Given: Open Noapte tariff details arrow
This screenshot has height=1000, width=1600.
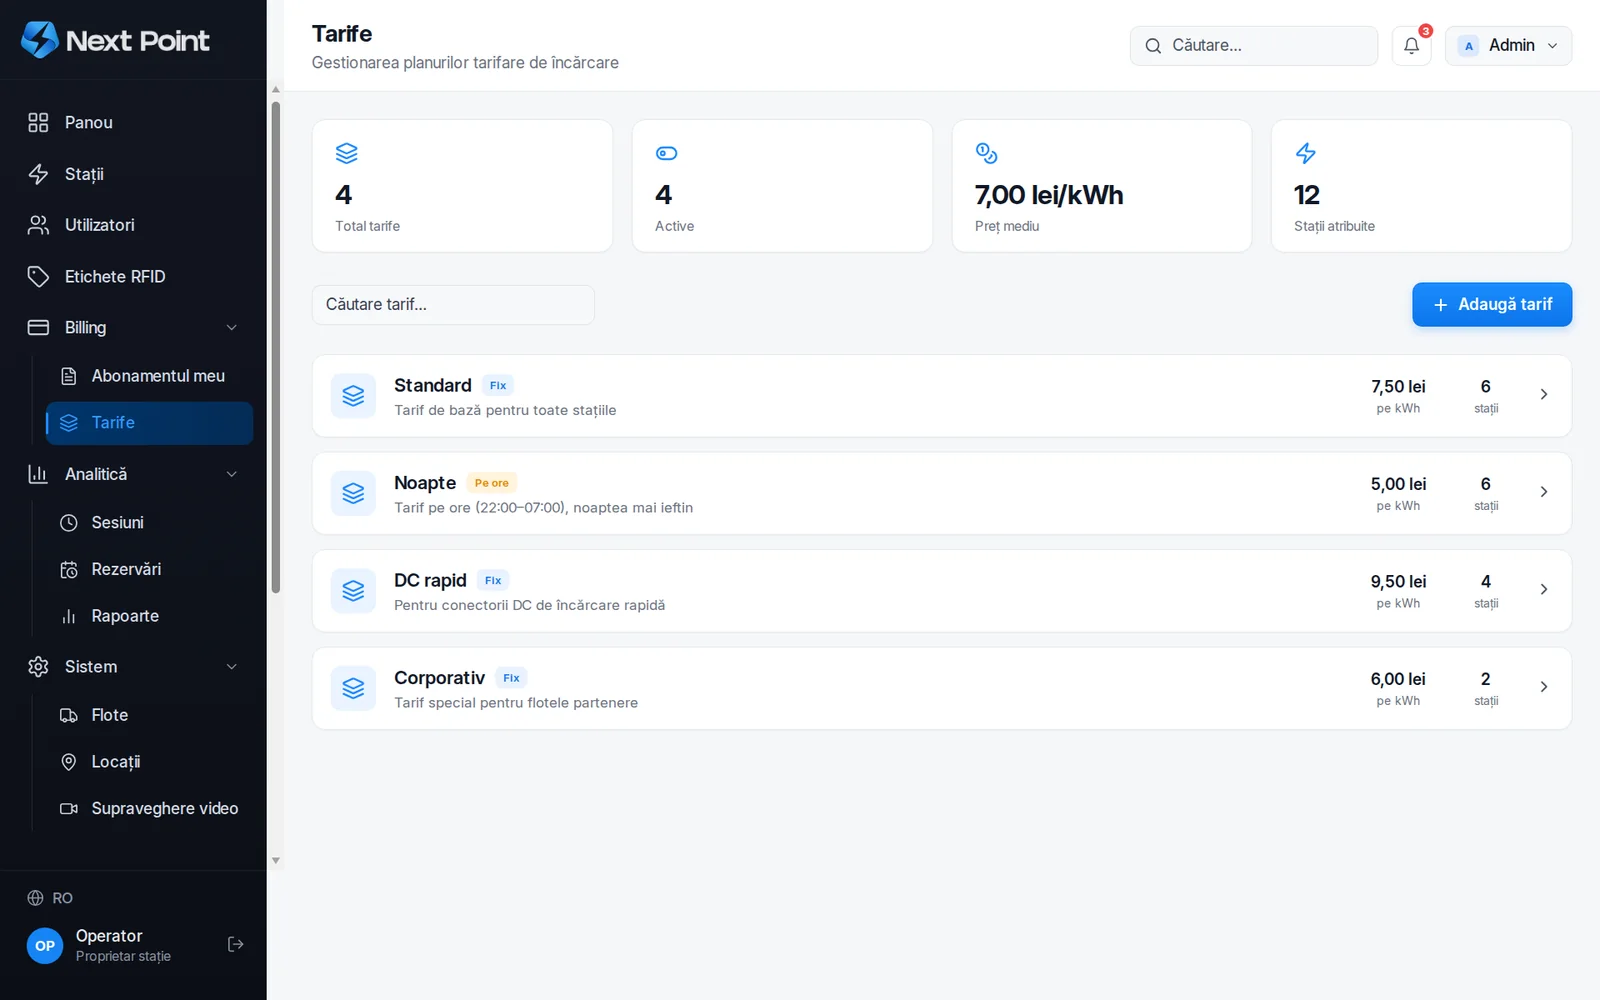Looking at the screenshot, I should (x=1544, y=492).
